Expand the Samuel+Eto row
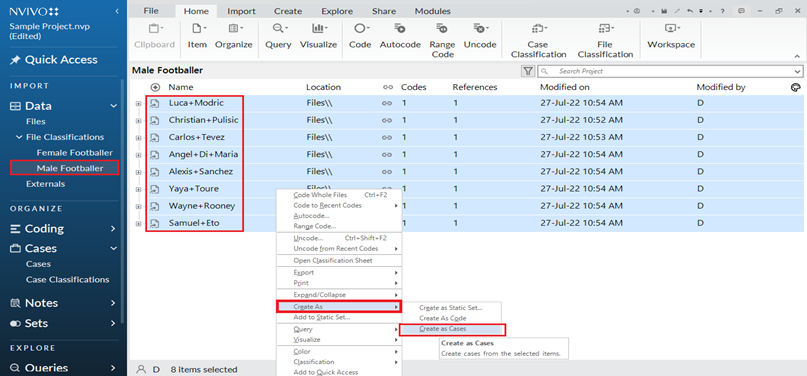This screenshot has width=807, height=376. (x=138, y=223)
